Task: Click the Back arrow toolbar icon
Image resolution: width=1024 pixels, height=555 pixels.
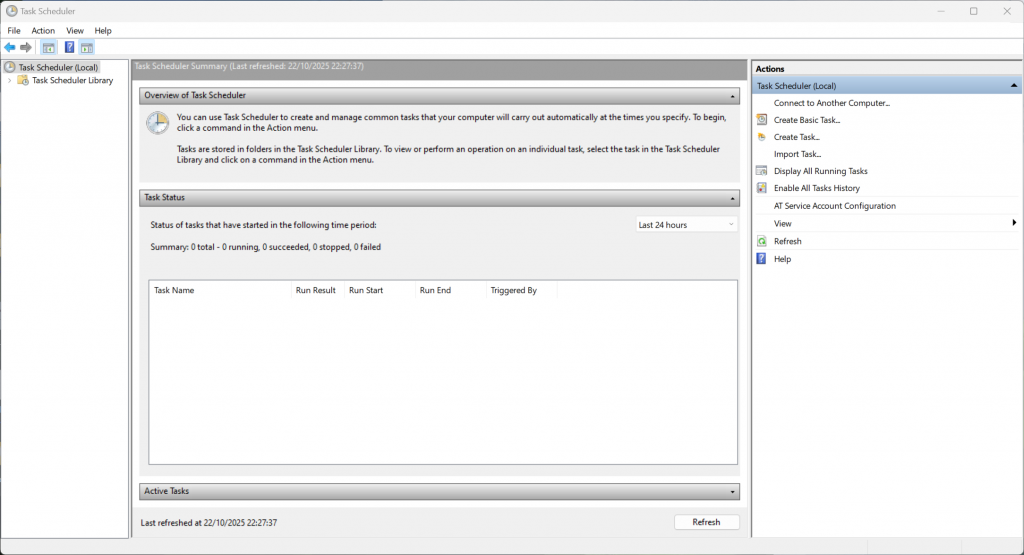Action: pyautogui.click(x=10, y=48)
